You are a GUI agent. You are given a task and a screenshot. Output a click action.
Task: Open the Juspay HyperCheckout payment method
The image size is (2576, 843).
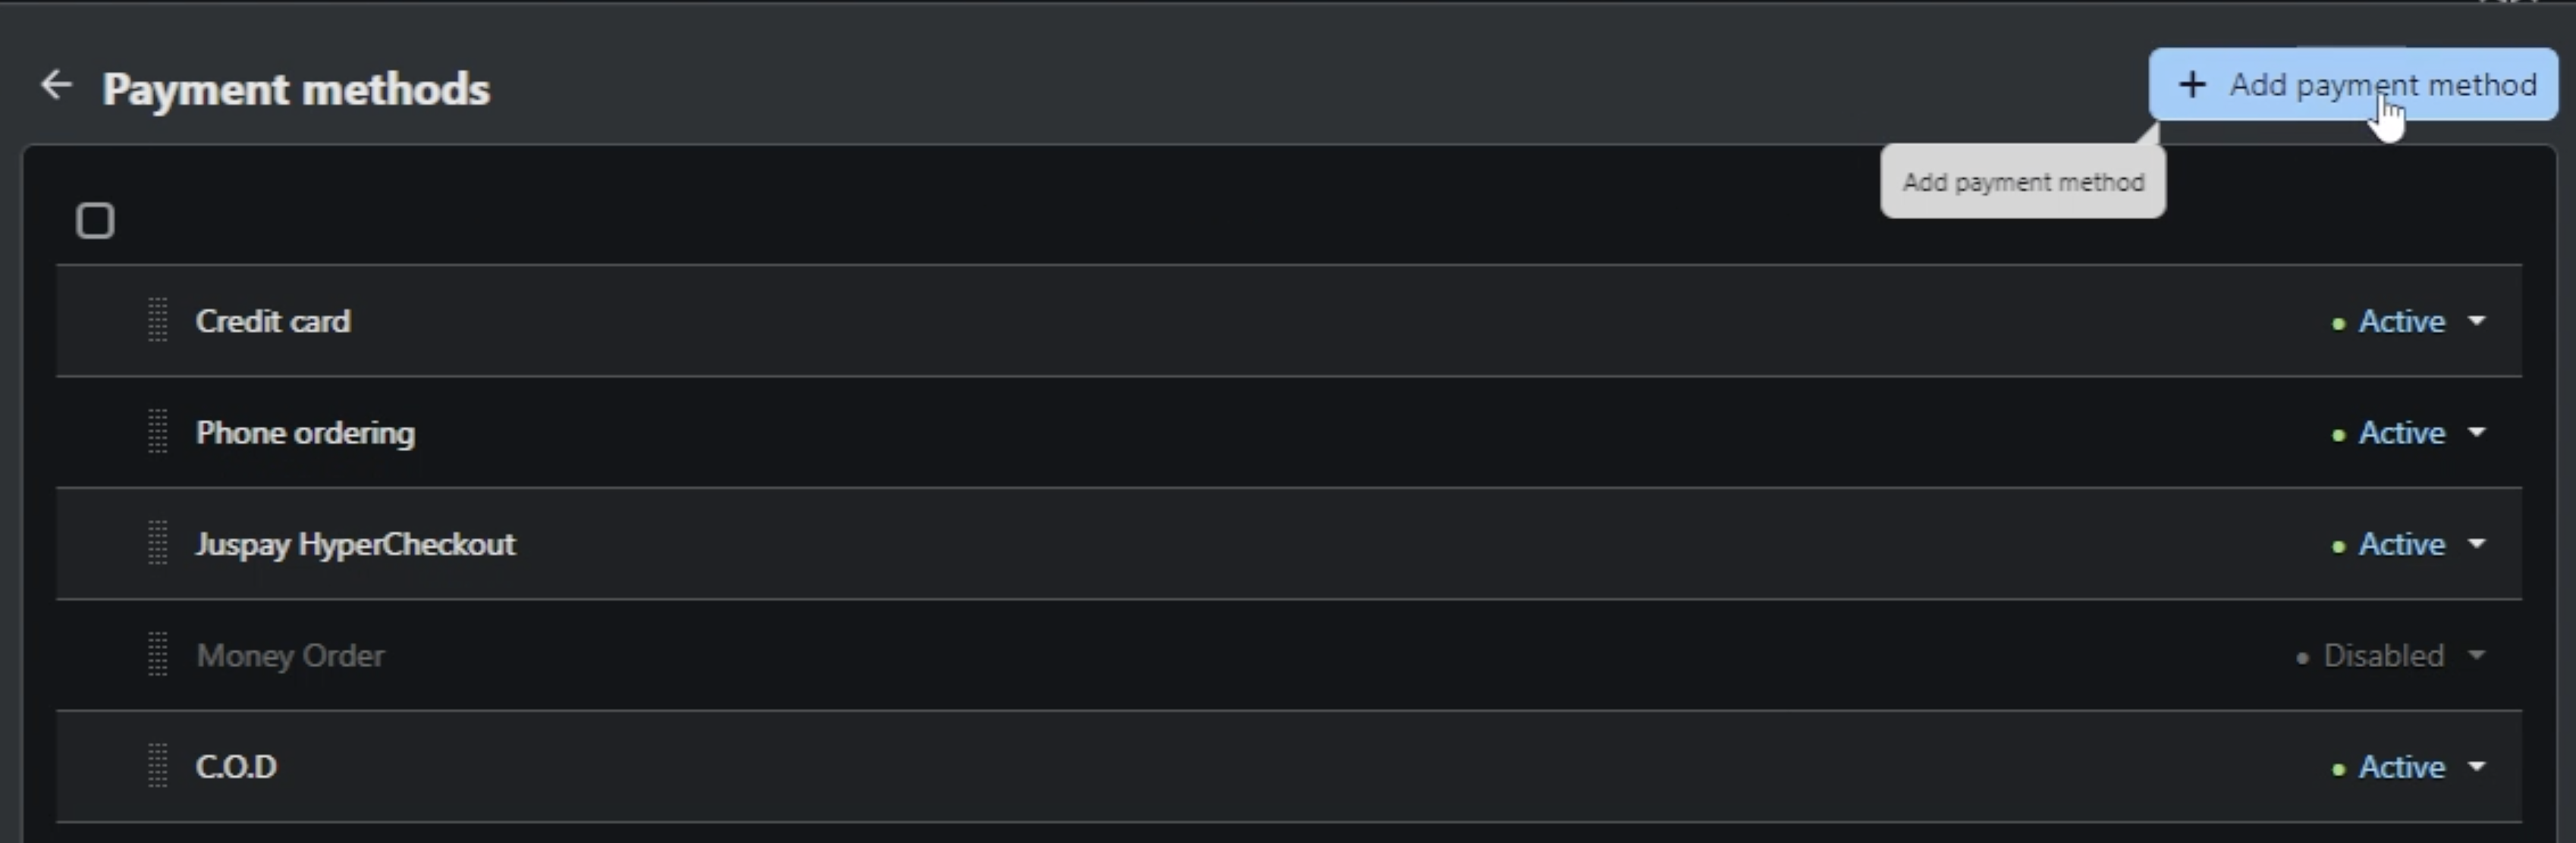[355, 544]
